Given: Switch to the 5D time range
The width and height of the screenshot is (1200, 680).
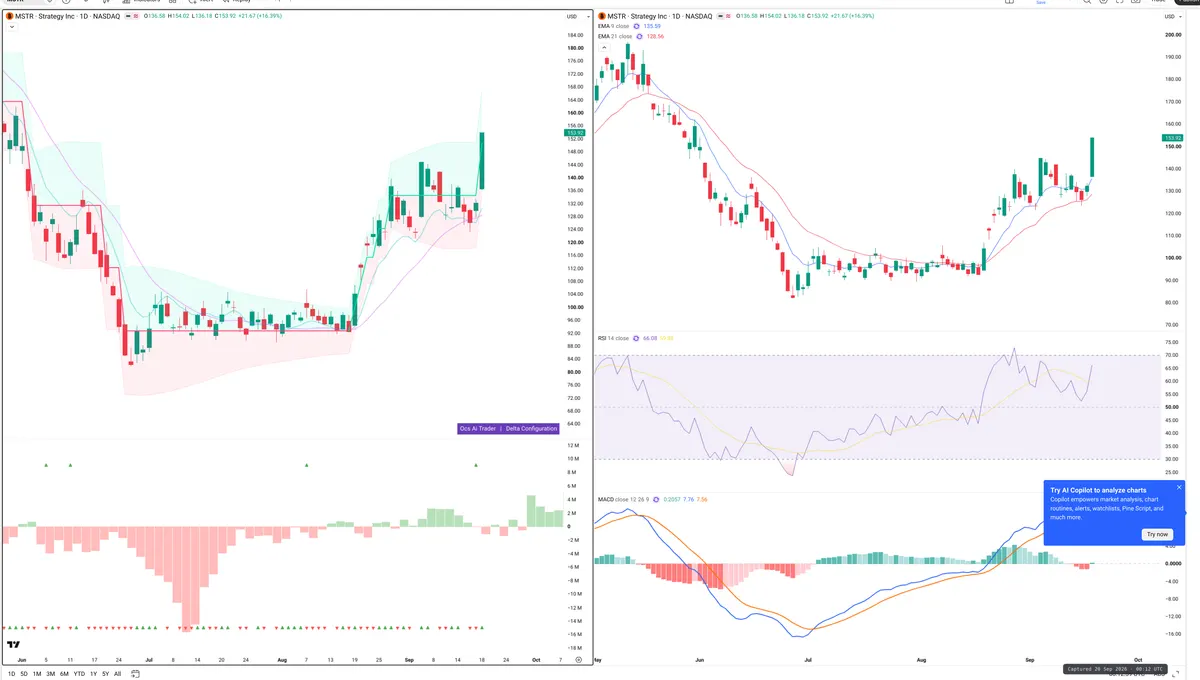Looking at the screenshot, I should [x=24, y=674].
